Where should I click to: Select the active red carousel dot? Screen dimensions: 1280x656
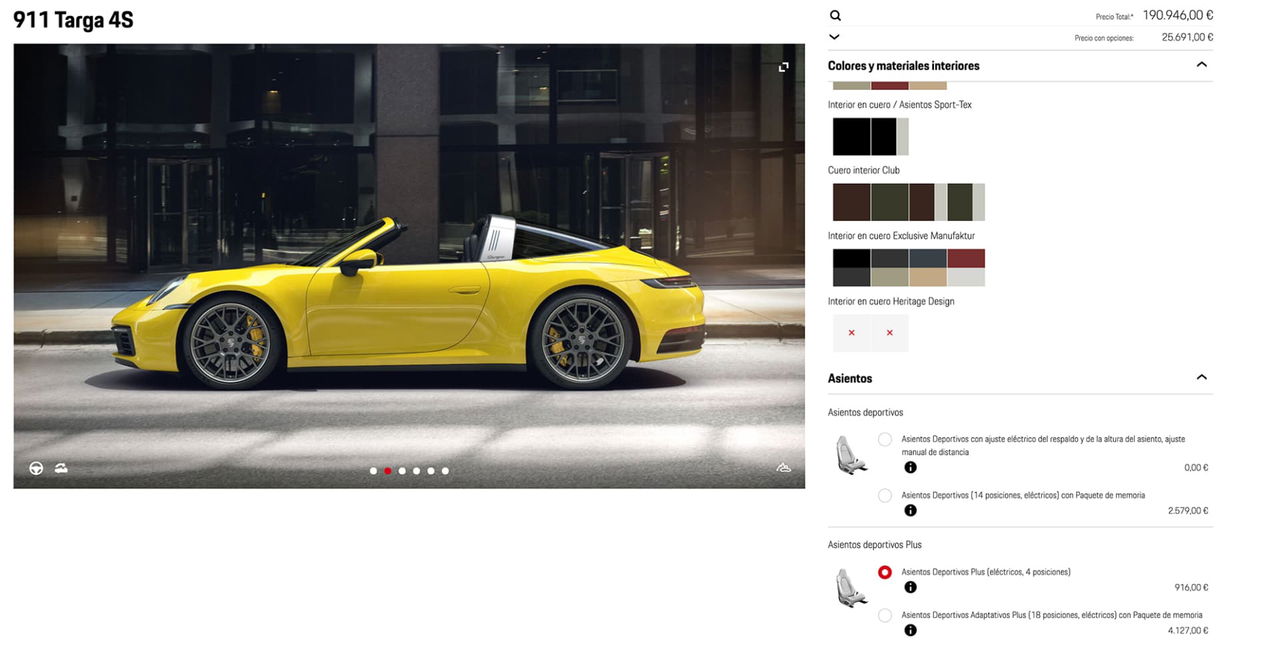pos(388,470)
